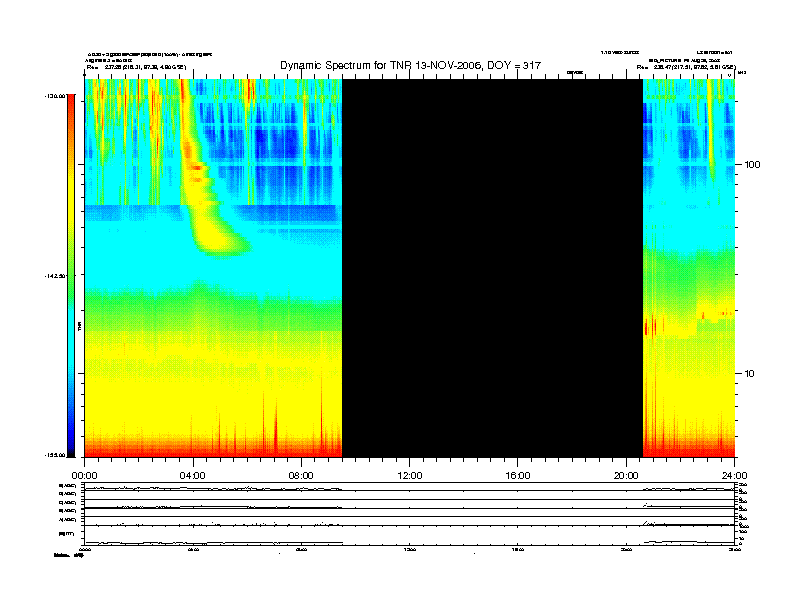Click the 12:00 time axis label
Image resolution: width=792 pixels, height=612 pixels.
coord(410,476)
